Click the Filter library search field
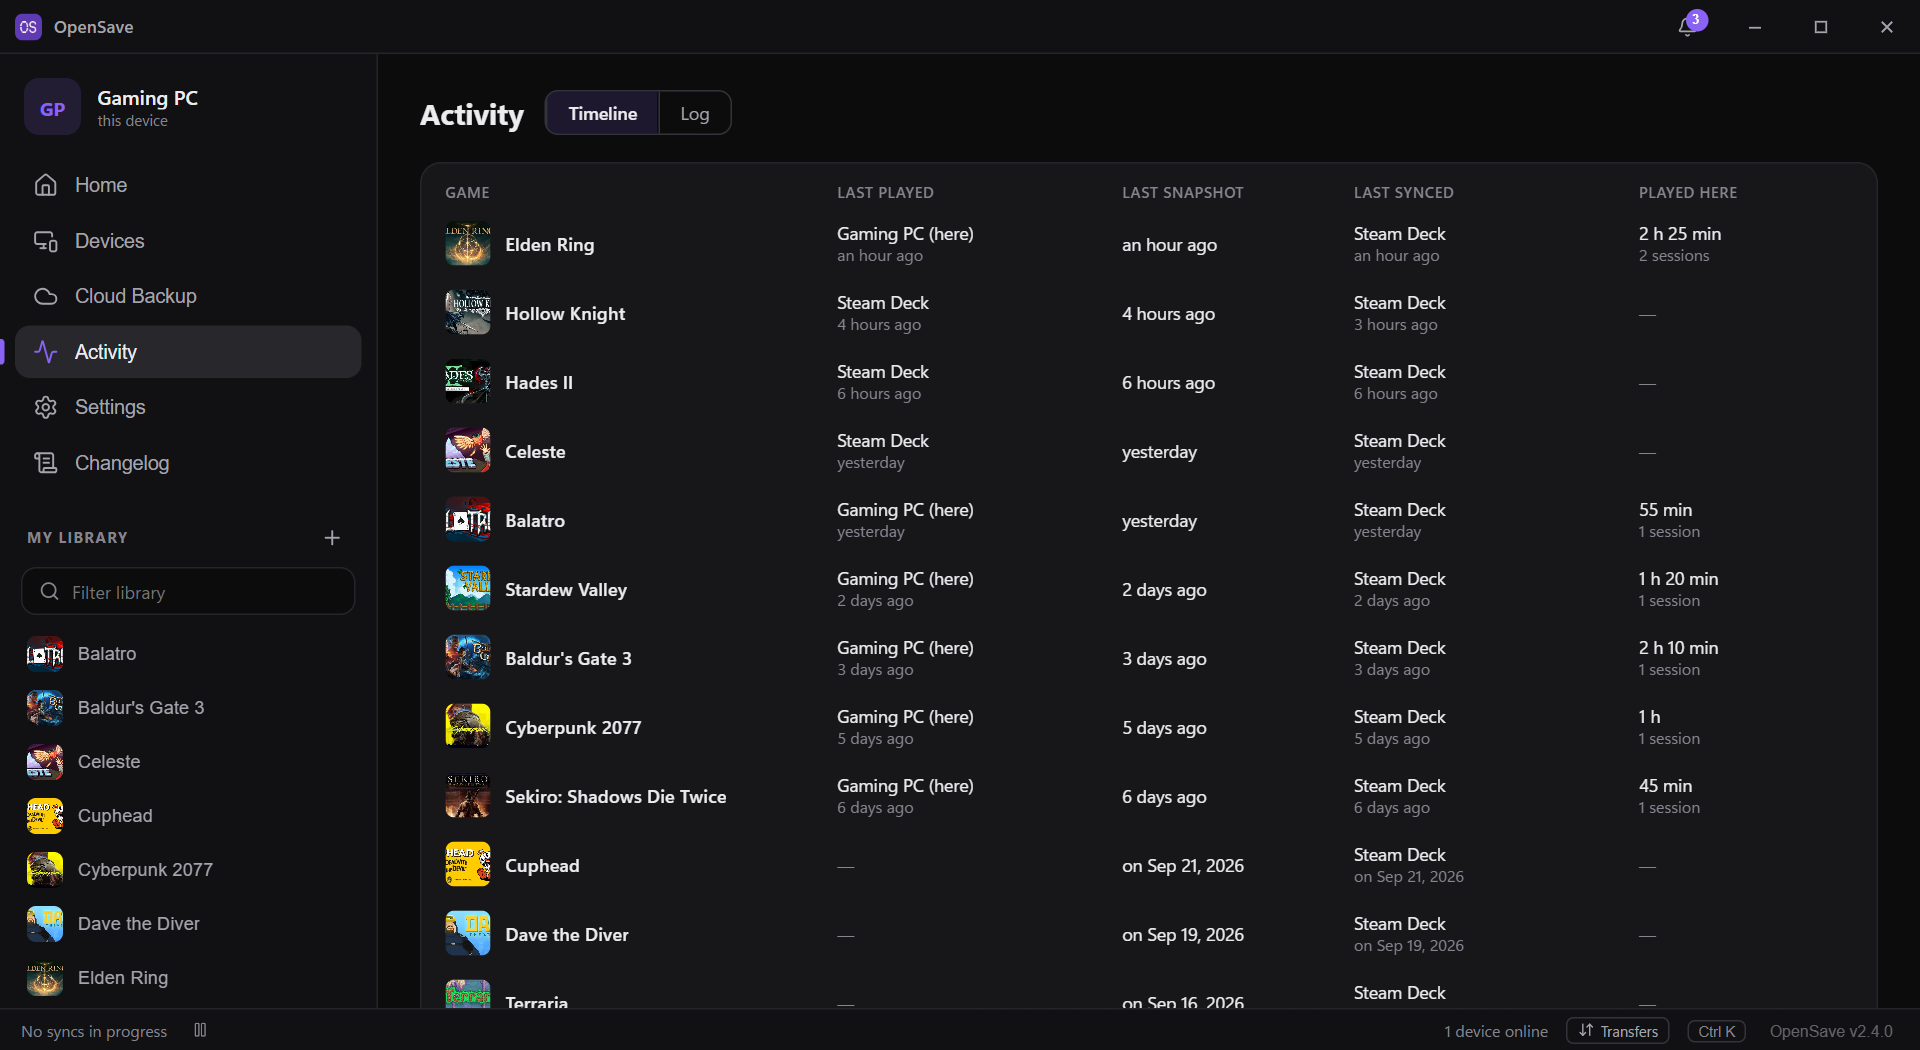This screenshot has width=1920, height=1050. 188,592
